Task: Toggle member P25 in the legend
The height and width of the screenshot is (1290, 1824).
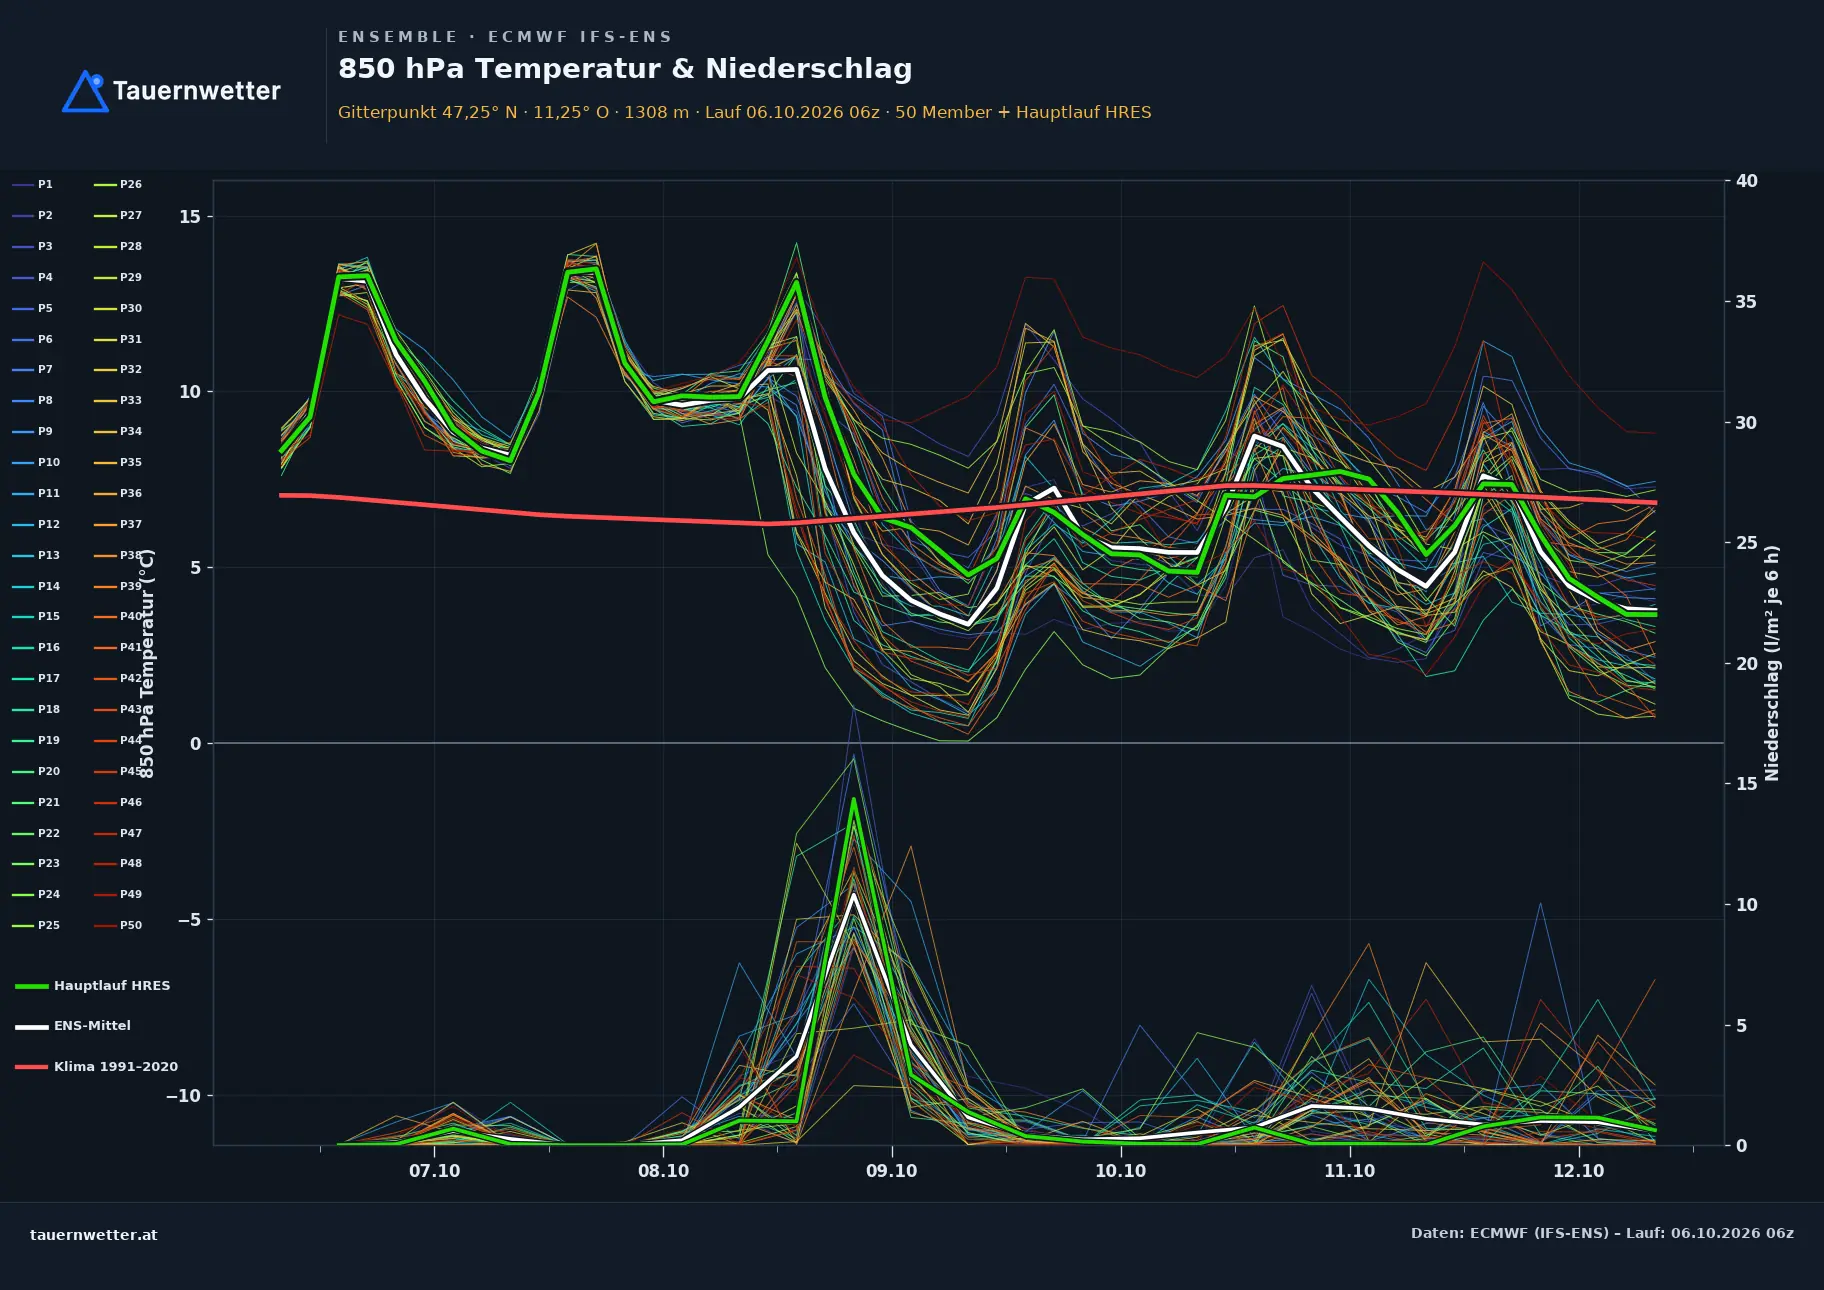Action: point(36,926)
